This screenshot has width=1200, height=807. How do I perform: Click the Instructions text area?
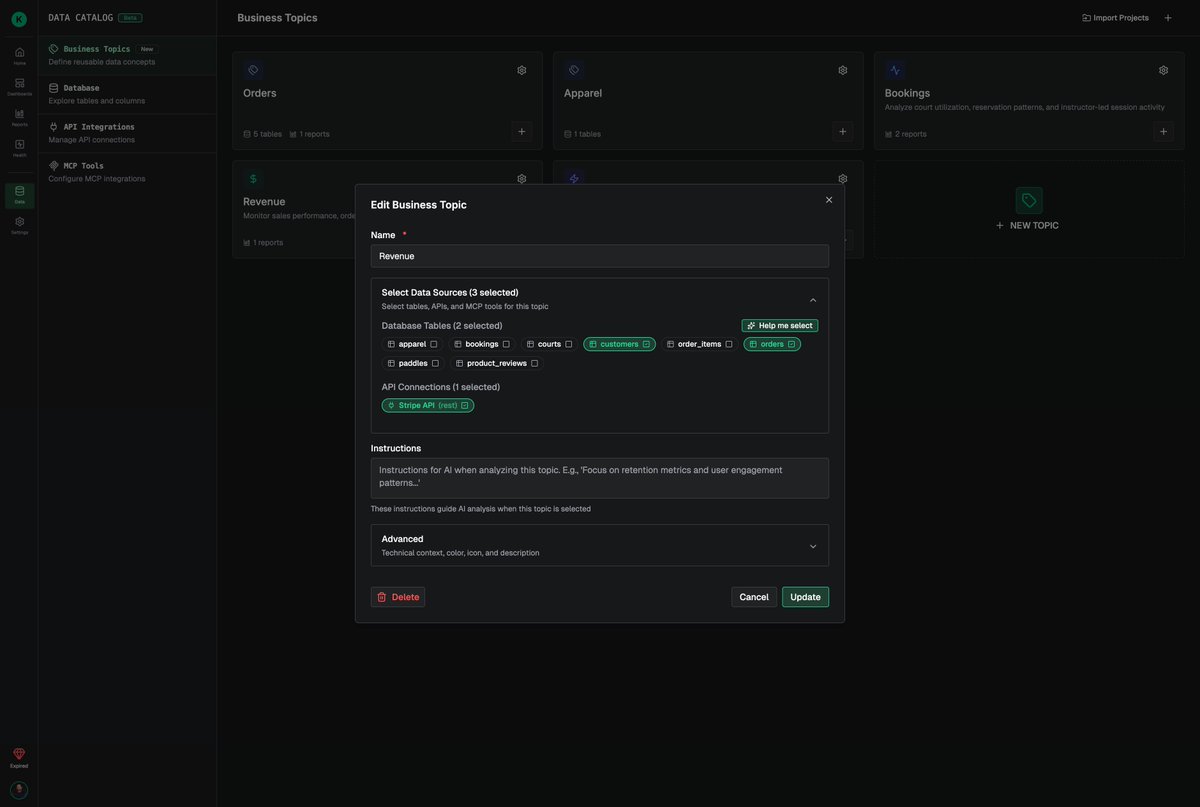tap(600, 478)
